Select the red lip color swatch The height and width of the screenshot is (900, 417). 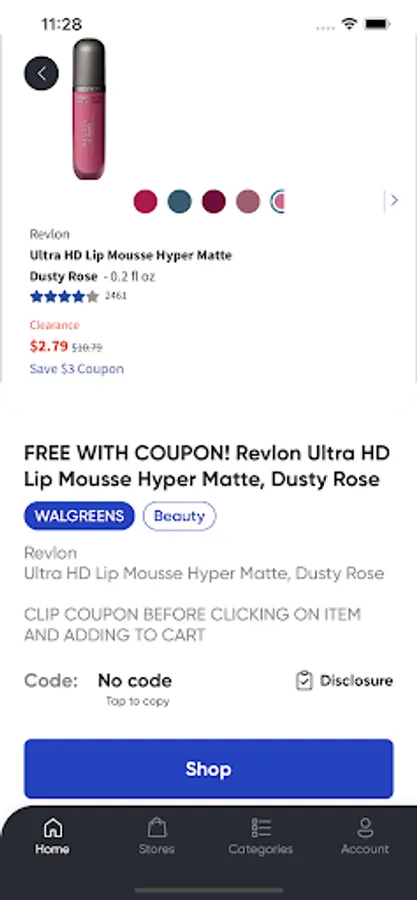coord(145,201)
